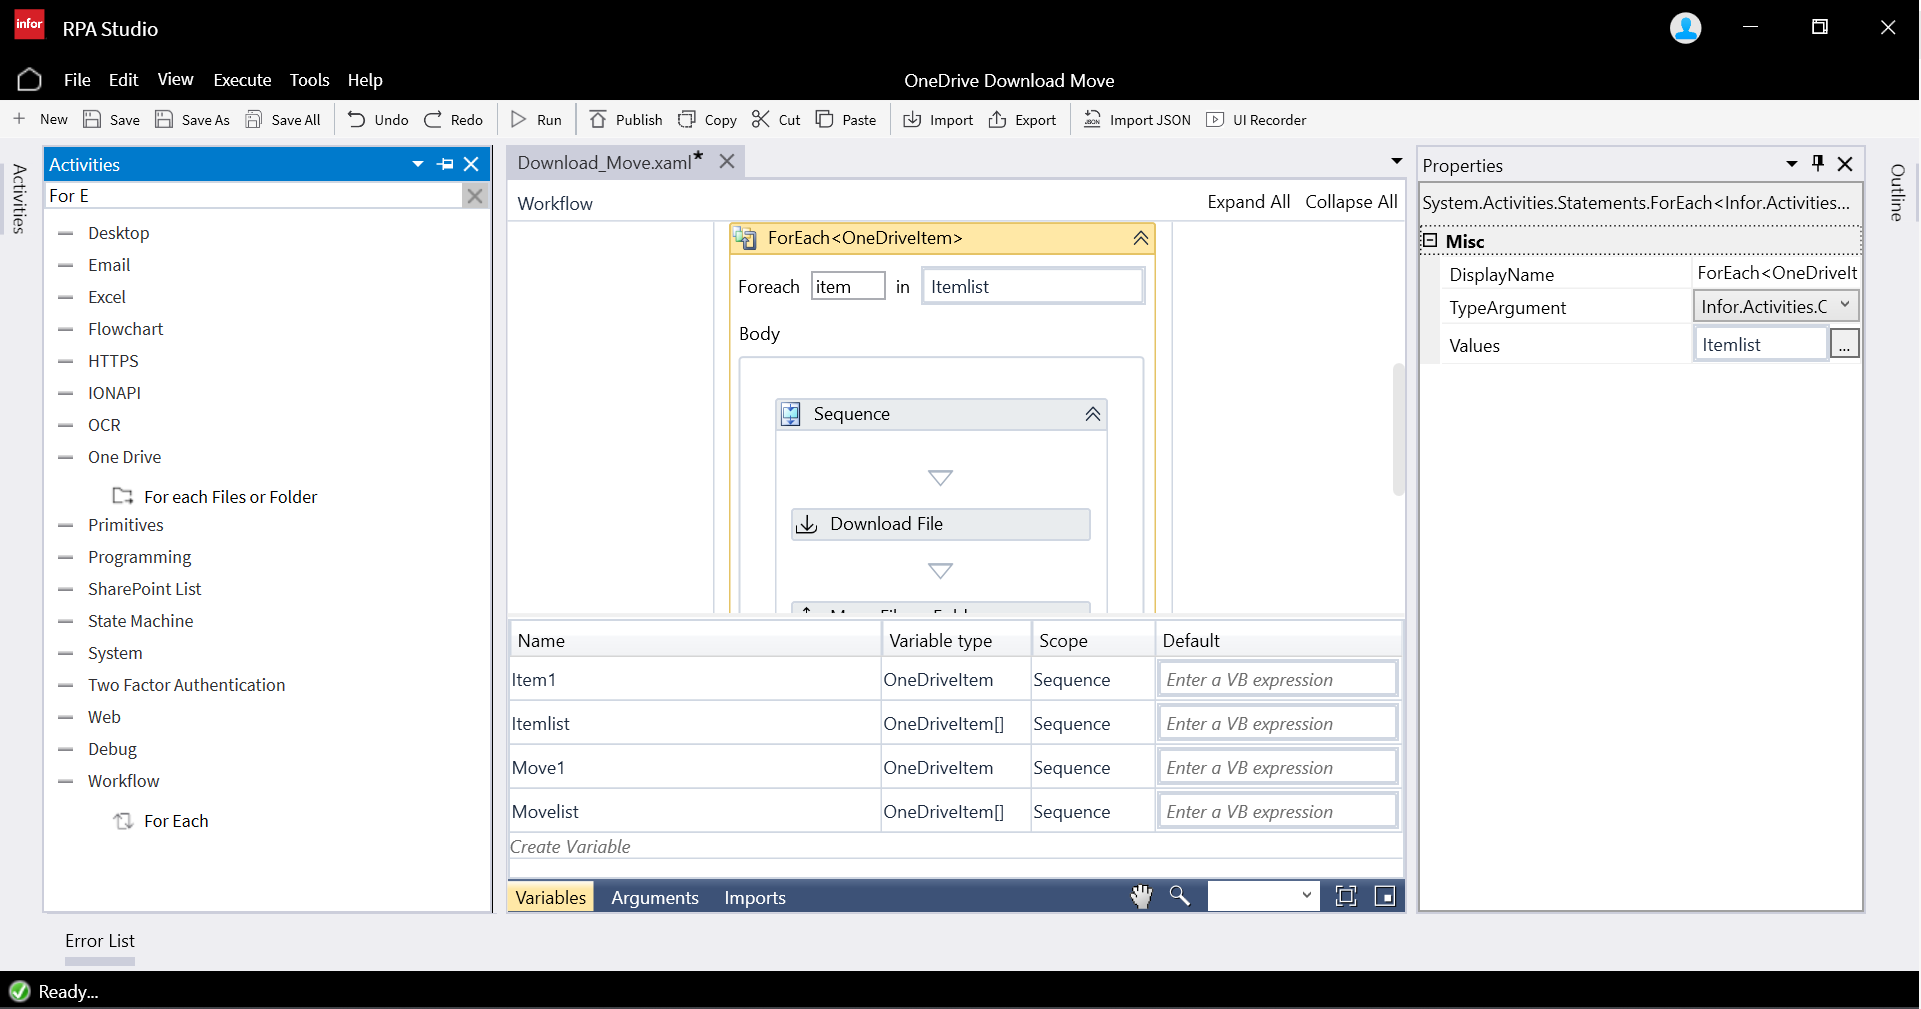This screenshot has width=1921, height=1009.
Task: Click the Import JSON toolbar icon
Action: tap(1092, 120)
